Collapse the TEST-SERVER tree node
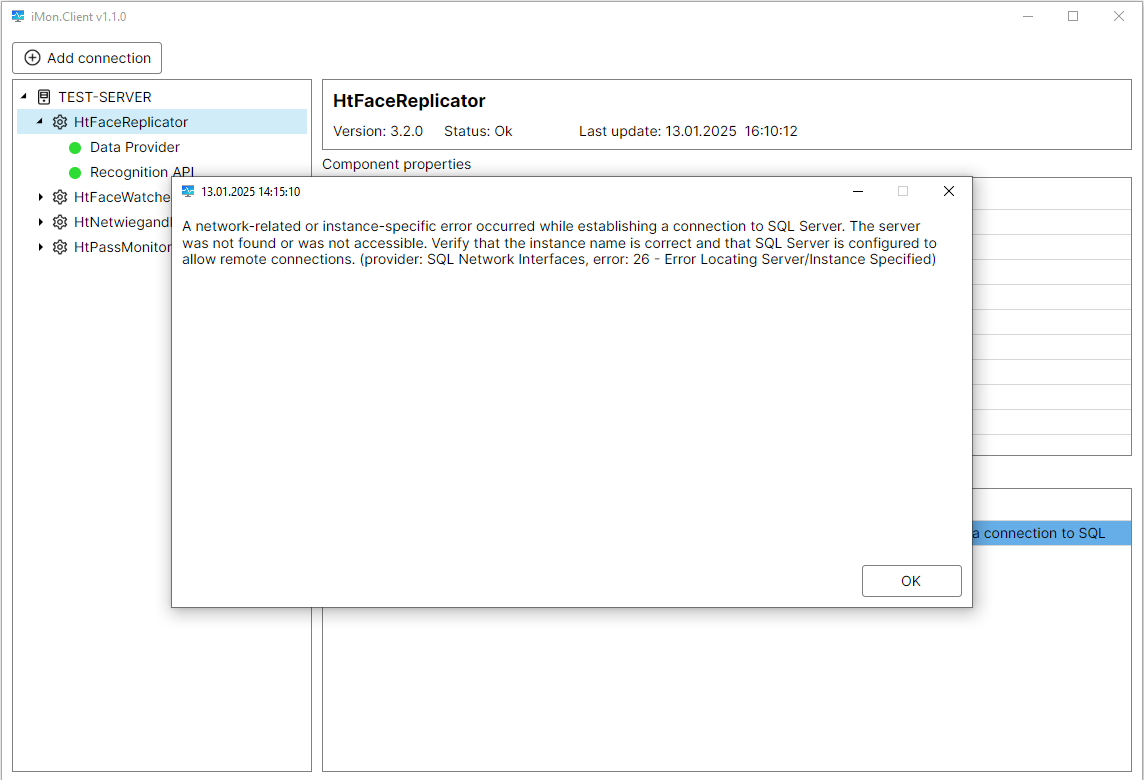 click(x=24, y=97)
